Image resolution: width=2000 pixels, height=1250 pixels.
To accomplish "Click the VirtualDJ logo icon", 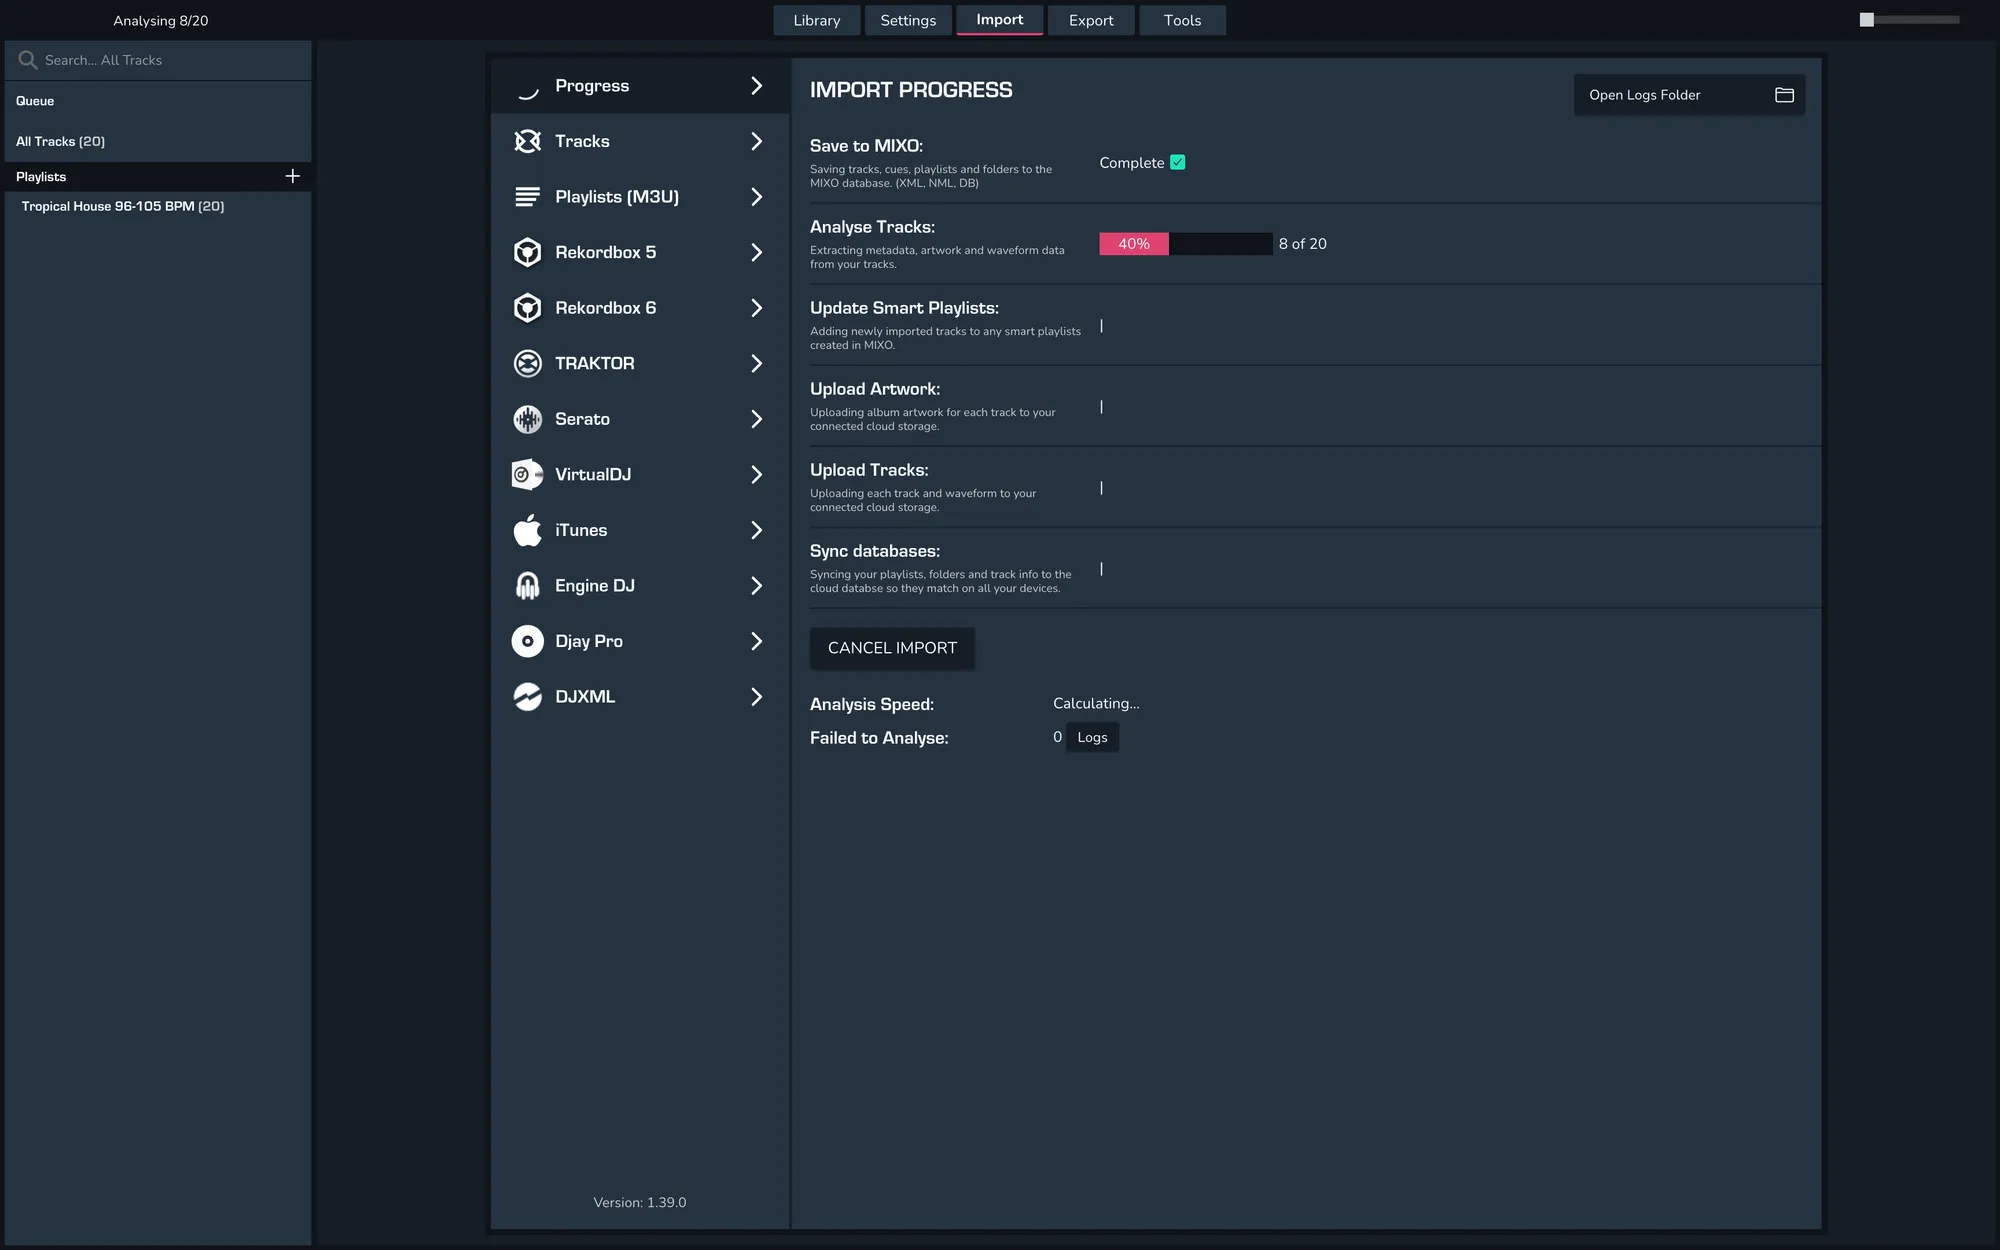I will point(527,474).
